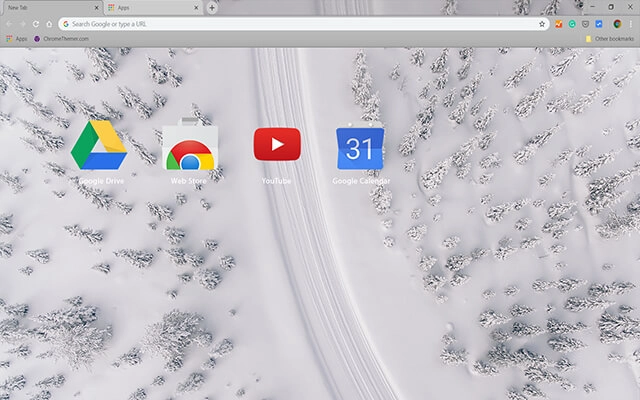The height and width of the screenshot is (400, 640).
Task: Switch to the Apps tab
Action: pyautogui.click(x=154, y=8)
